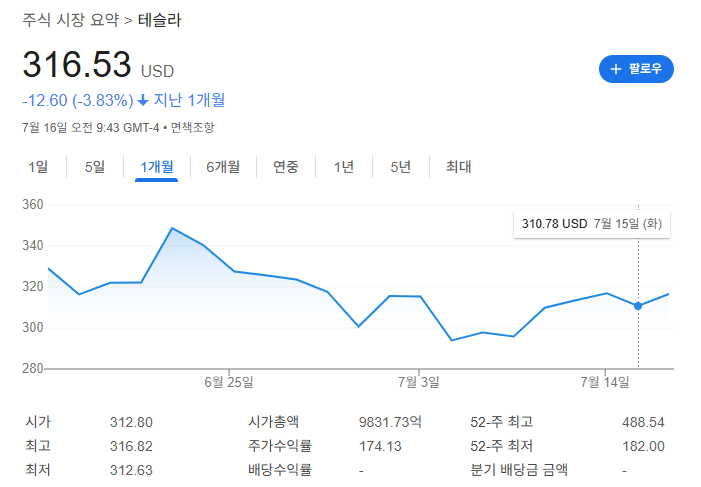The image size is (701, 487).
Task: Switch to the 연중 range tab
Action: pos(286,167)
